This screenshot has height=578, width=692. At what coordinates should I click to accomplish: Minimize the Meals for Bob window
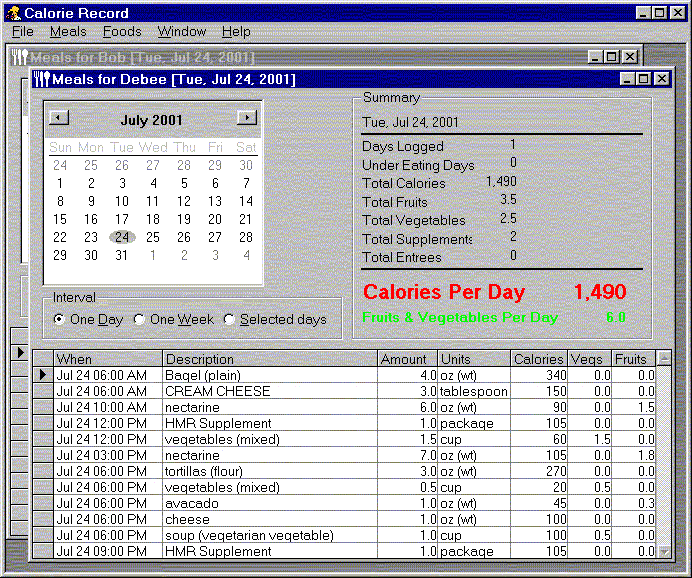595,57
